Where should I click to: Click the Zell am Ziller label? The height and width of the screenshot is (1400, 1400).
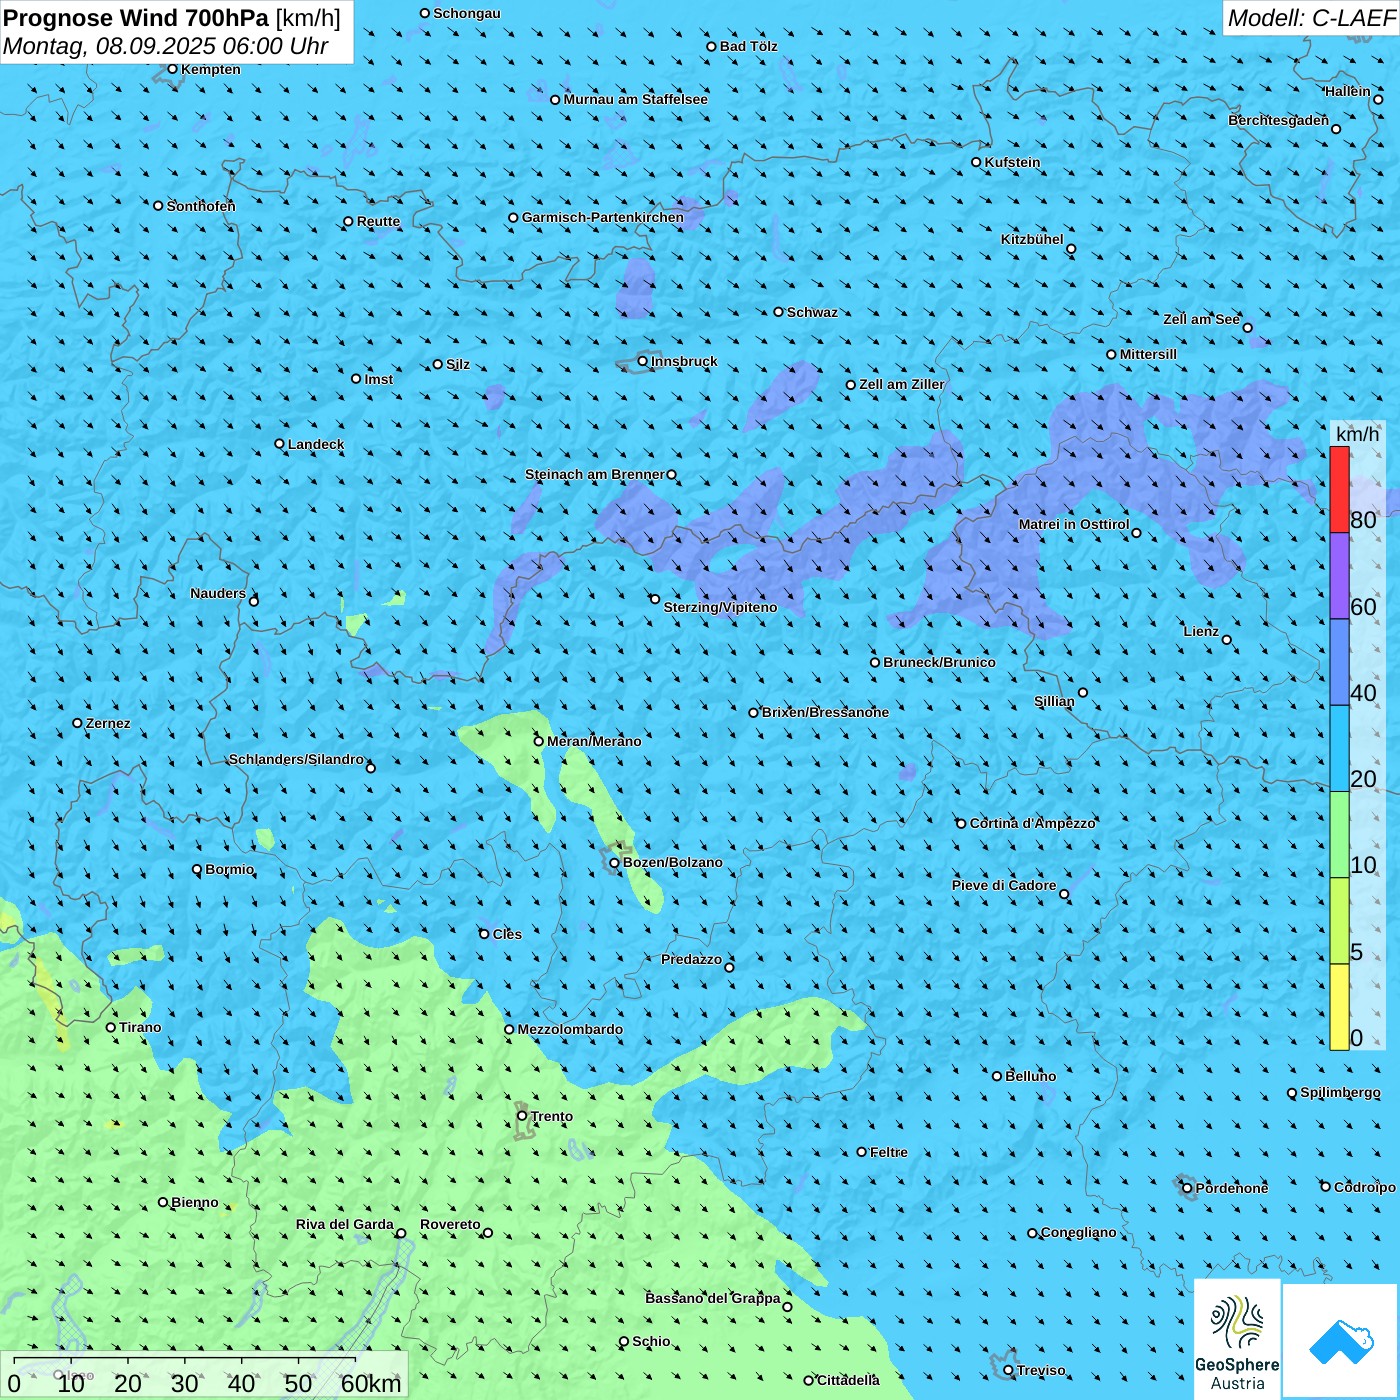902,384
